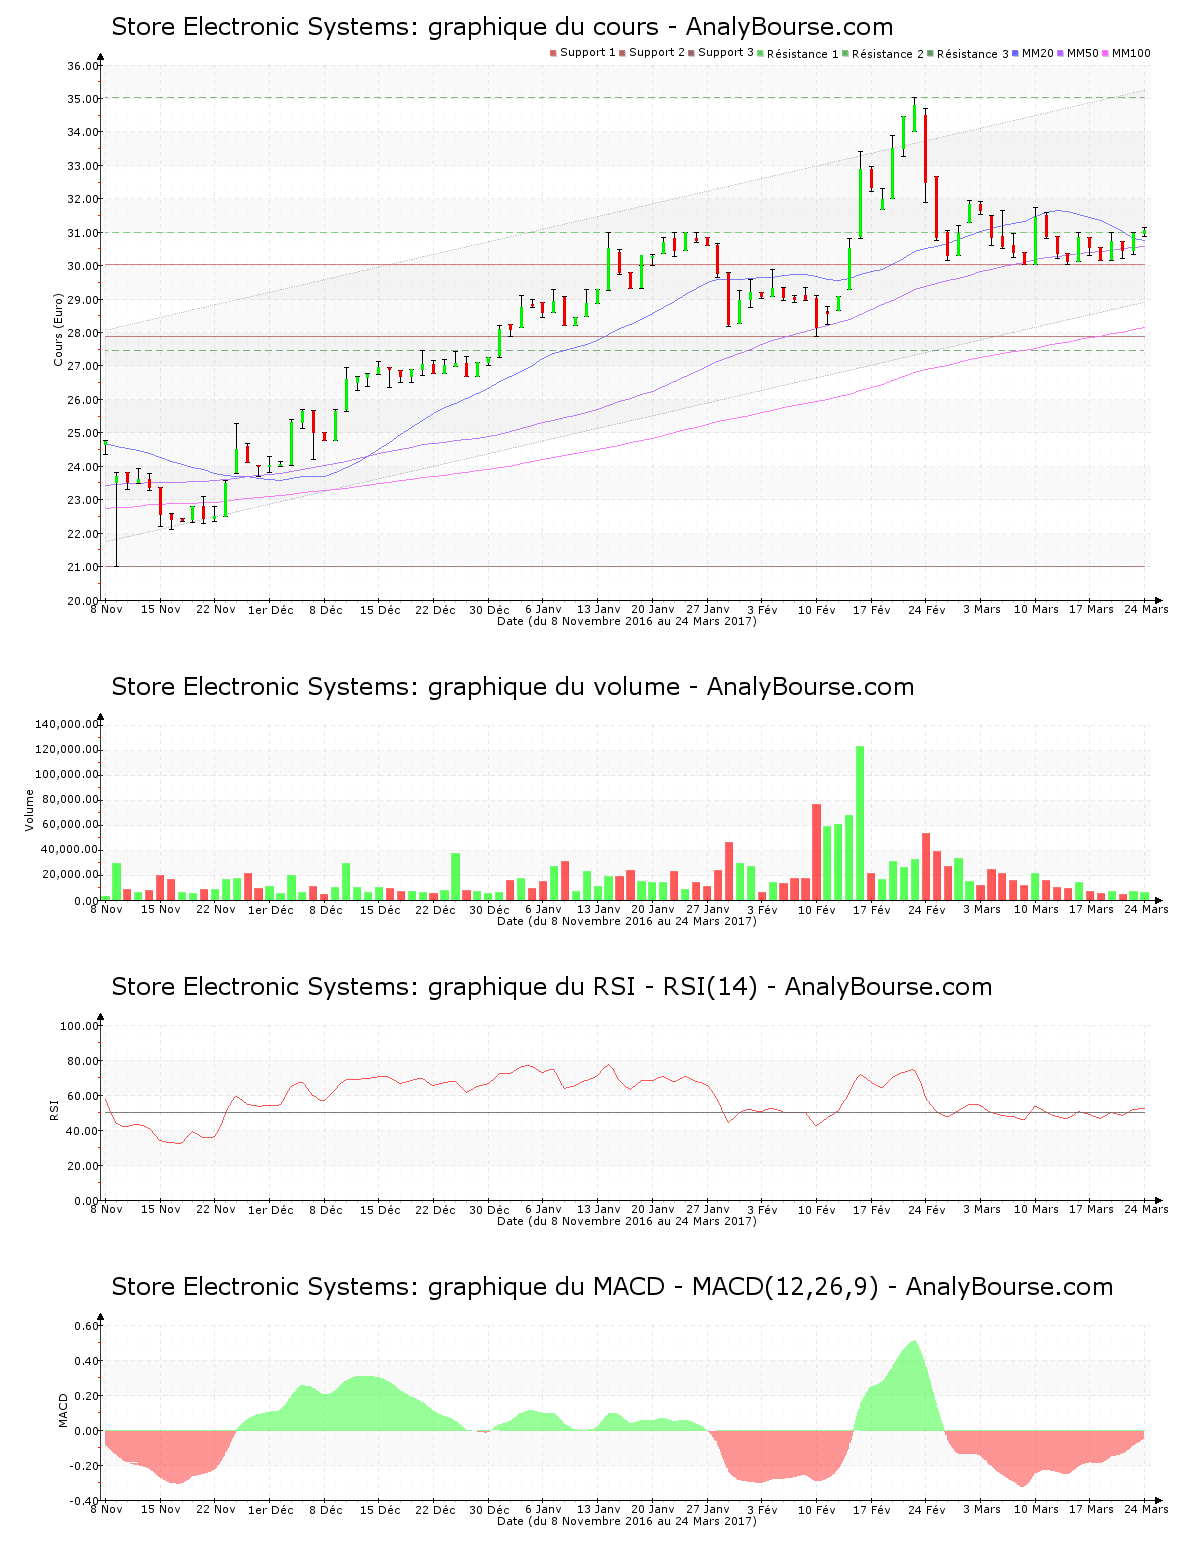Click '3 Fév' date under MACD chart
The image size is (1200, 1550).
click(x=763, y=1510)
